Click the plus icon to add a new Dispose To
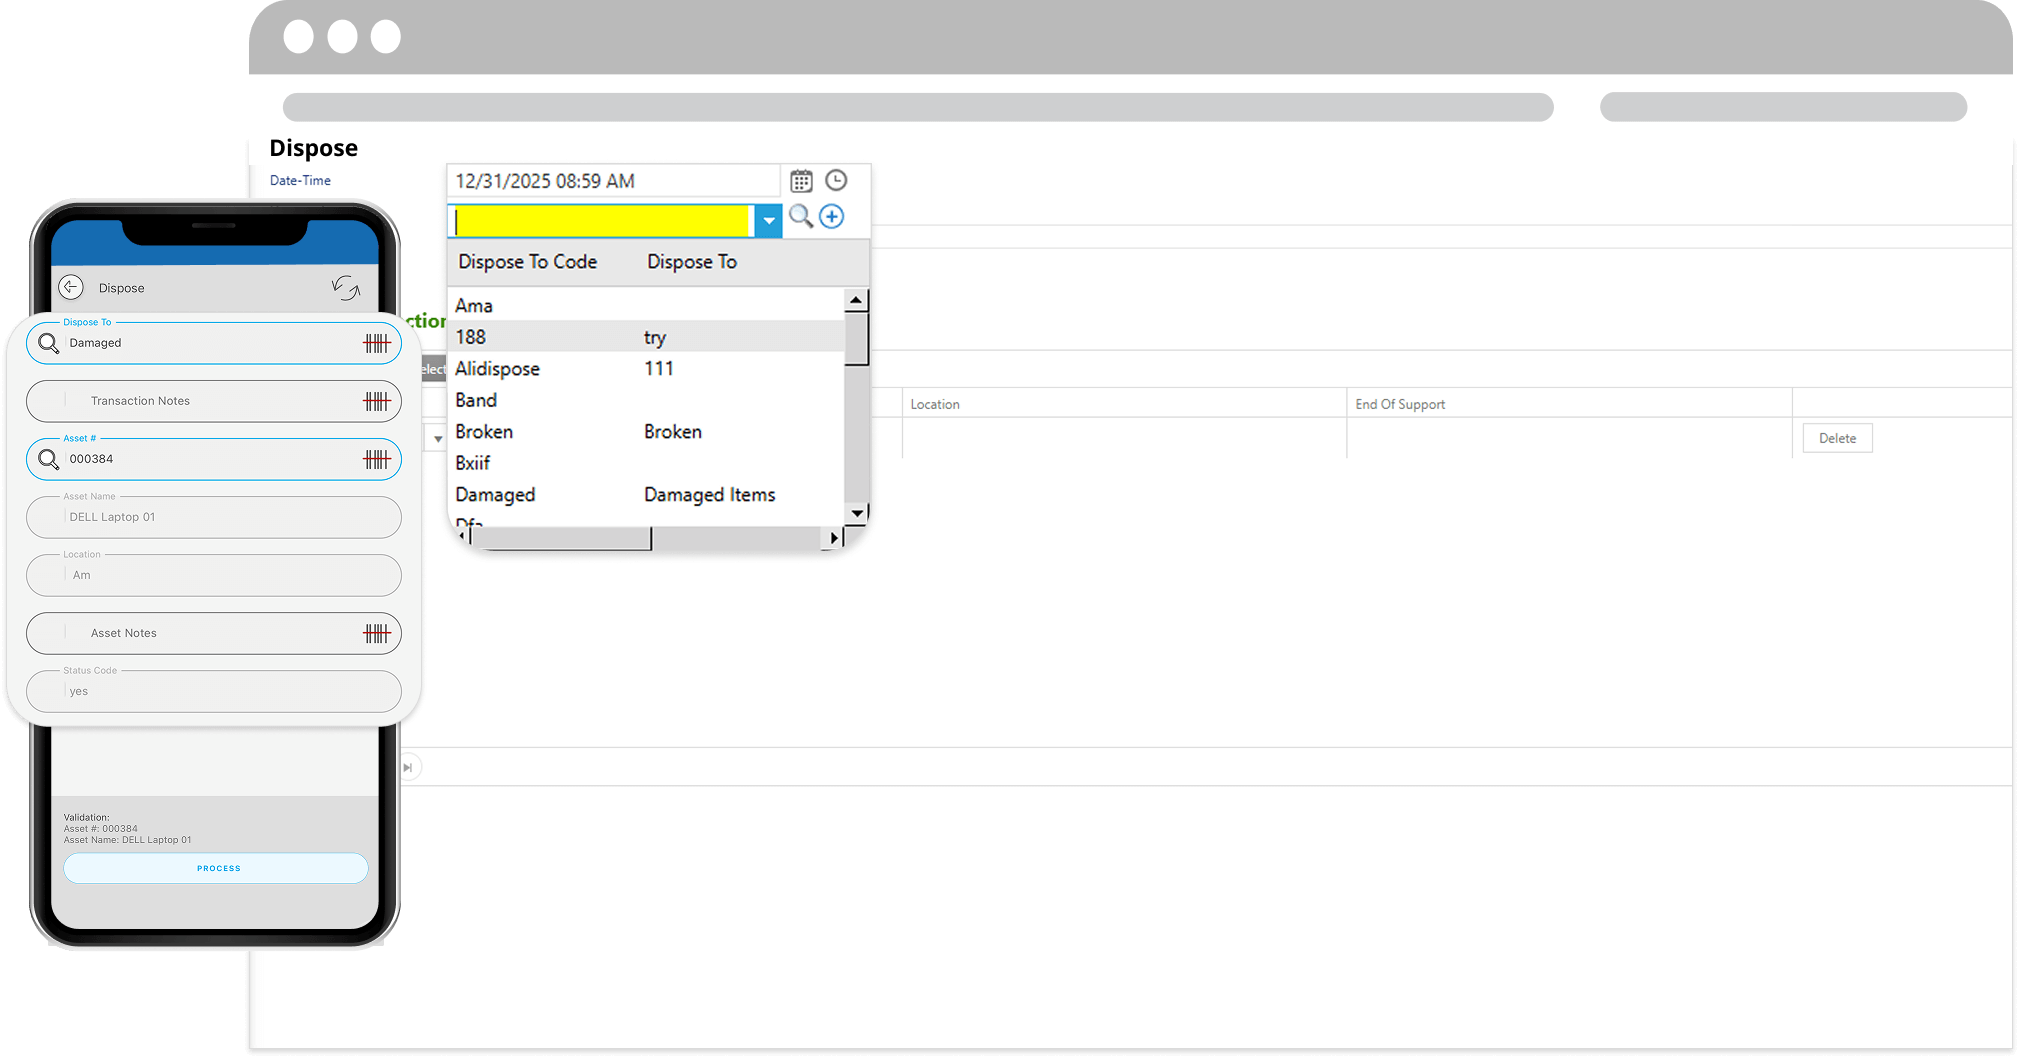 [831, 216]
